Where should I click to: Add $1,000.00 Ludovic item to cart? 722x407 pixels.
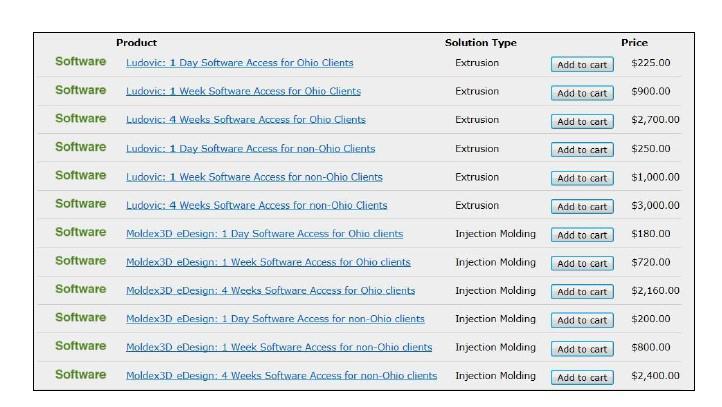tap(582, 179)
